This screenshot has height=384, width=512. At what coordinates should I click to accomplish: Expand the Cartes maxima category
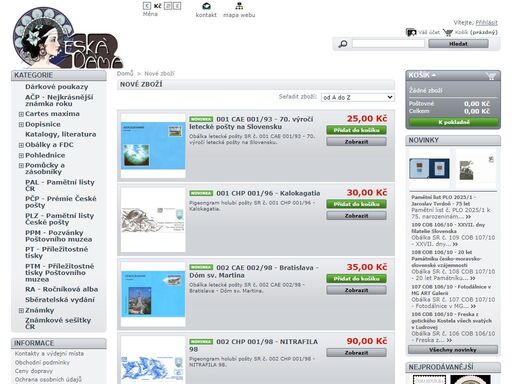tap(21, 114)
